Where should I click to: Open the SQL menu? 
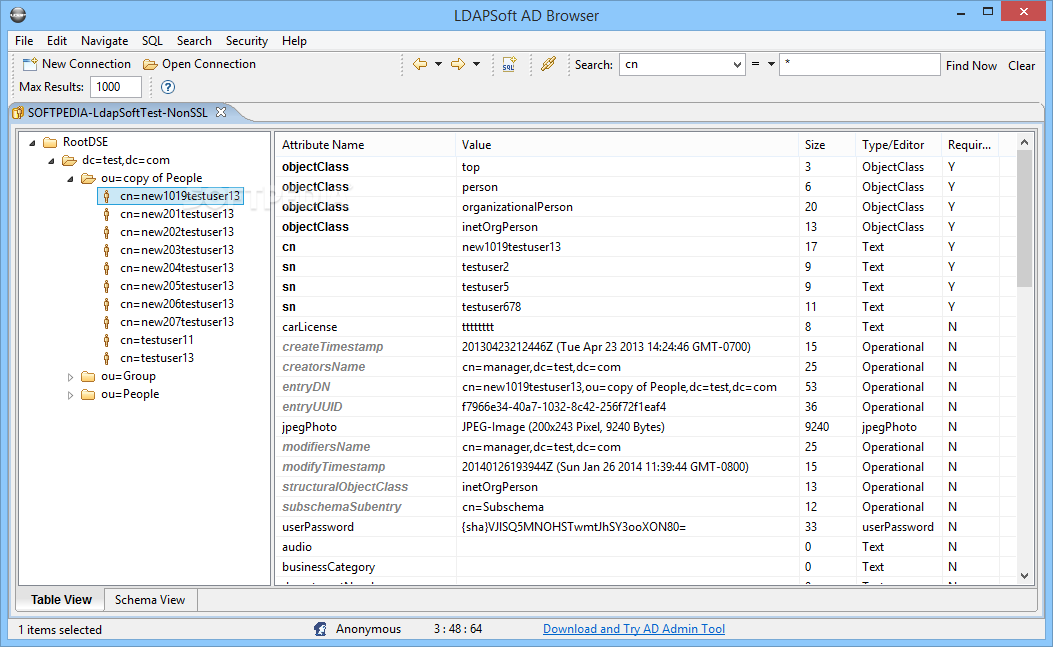pos(152,41)
